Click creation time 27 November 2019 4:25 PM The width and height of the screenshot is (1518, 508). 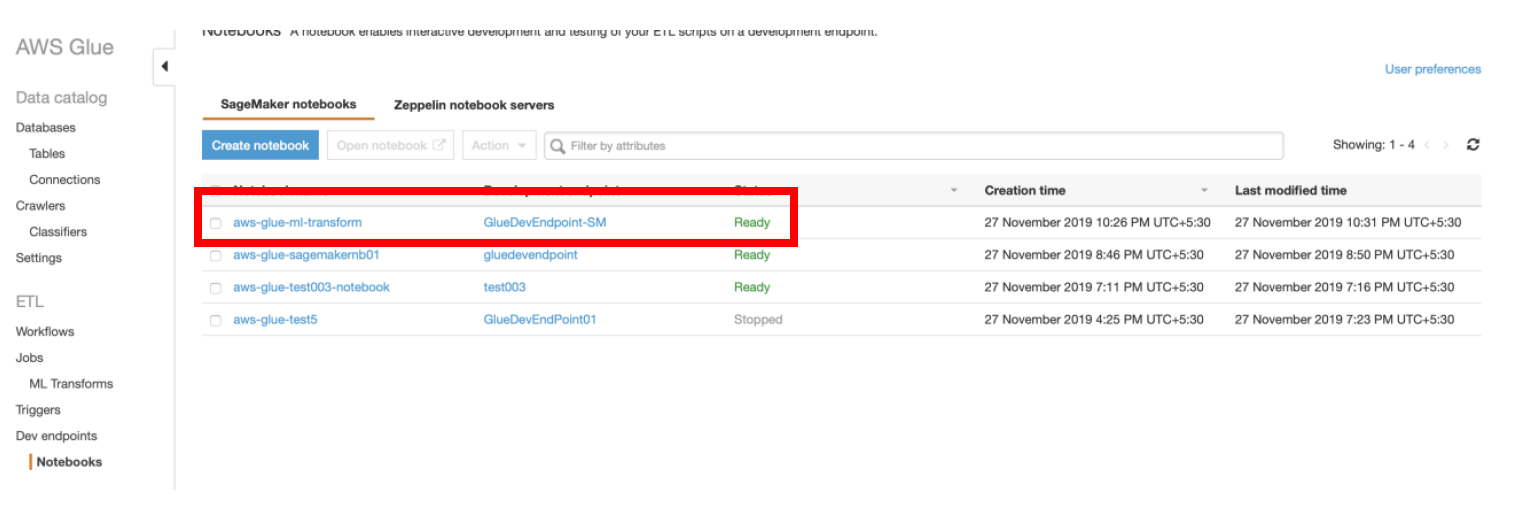(1094, 320)
